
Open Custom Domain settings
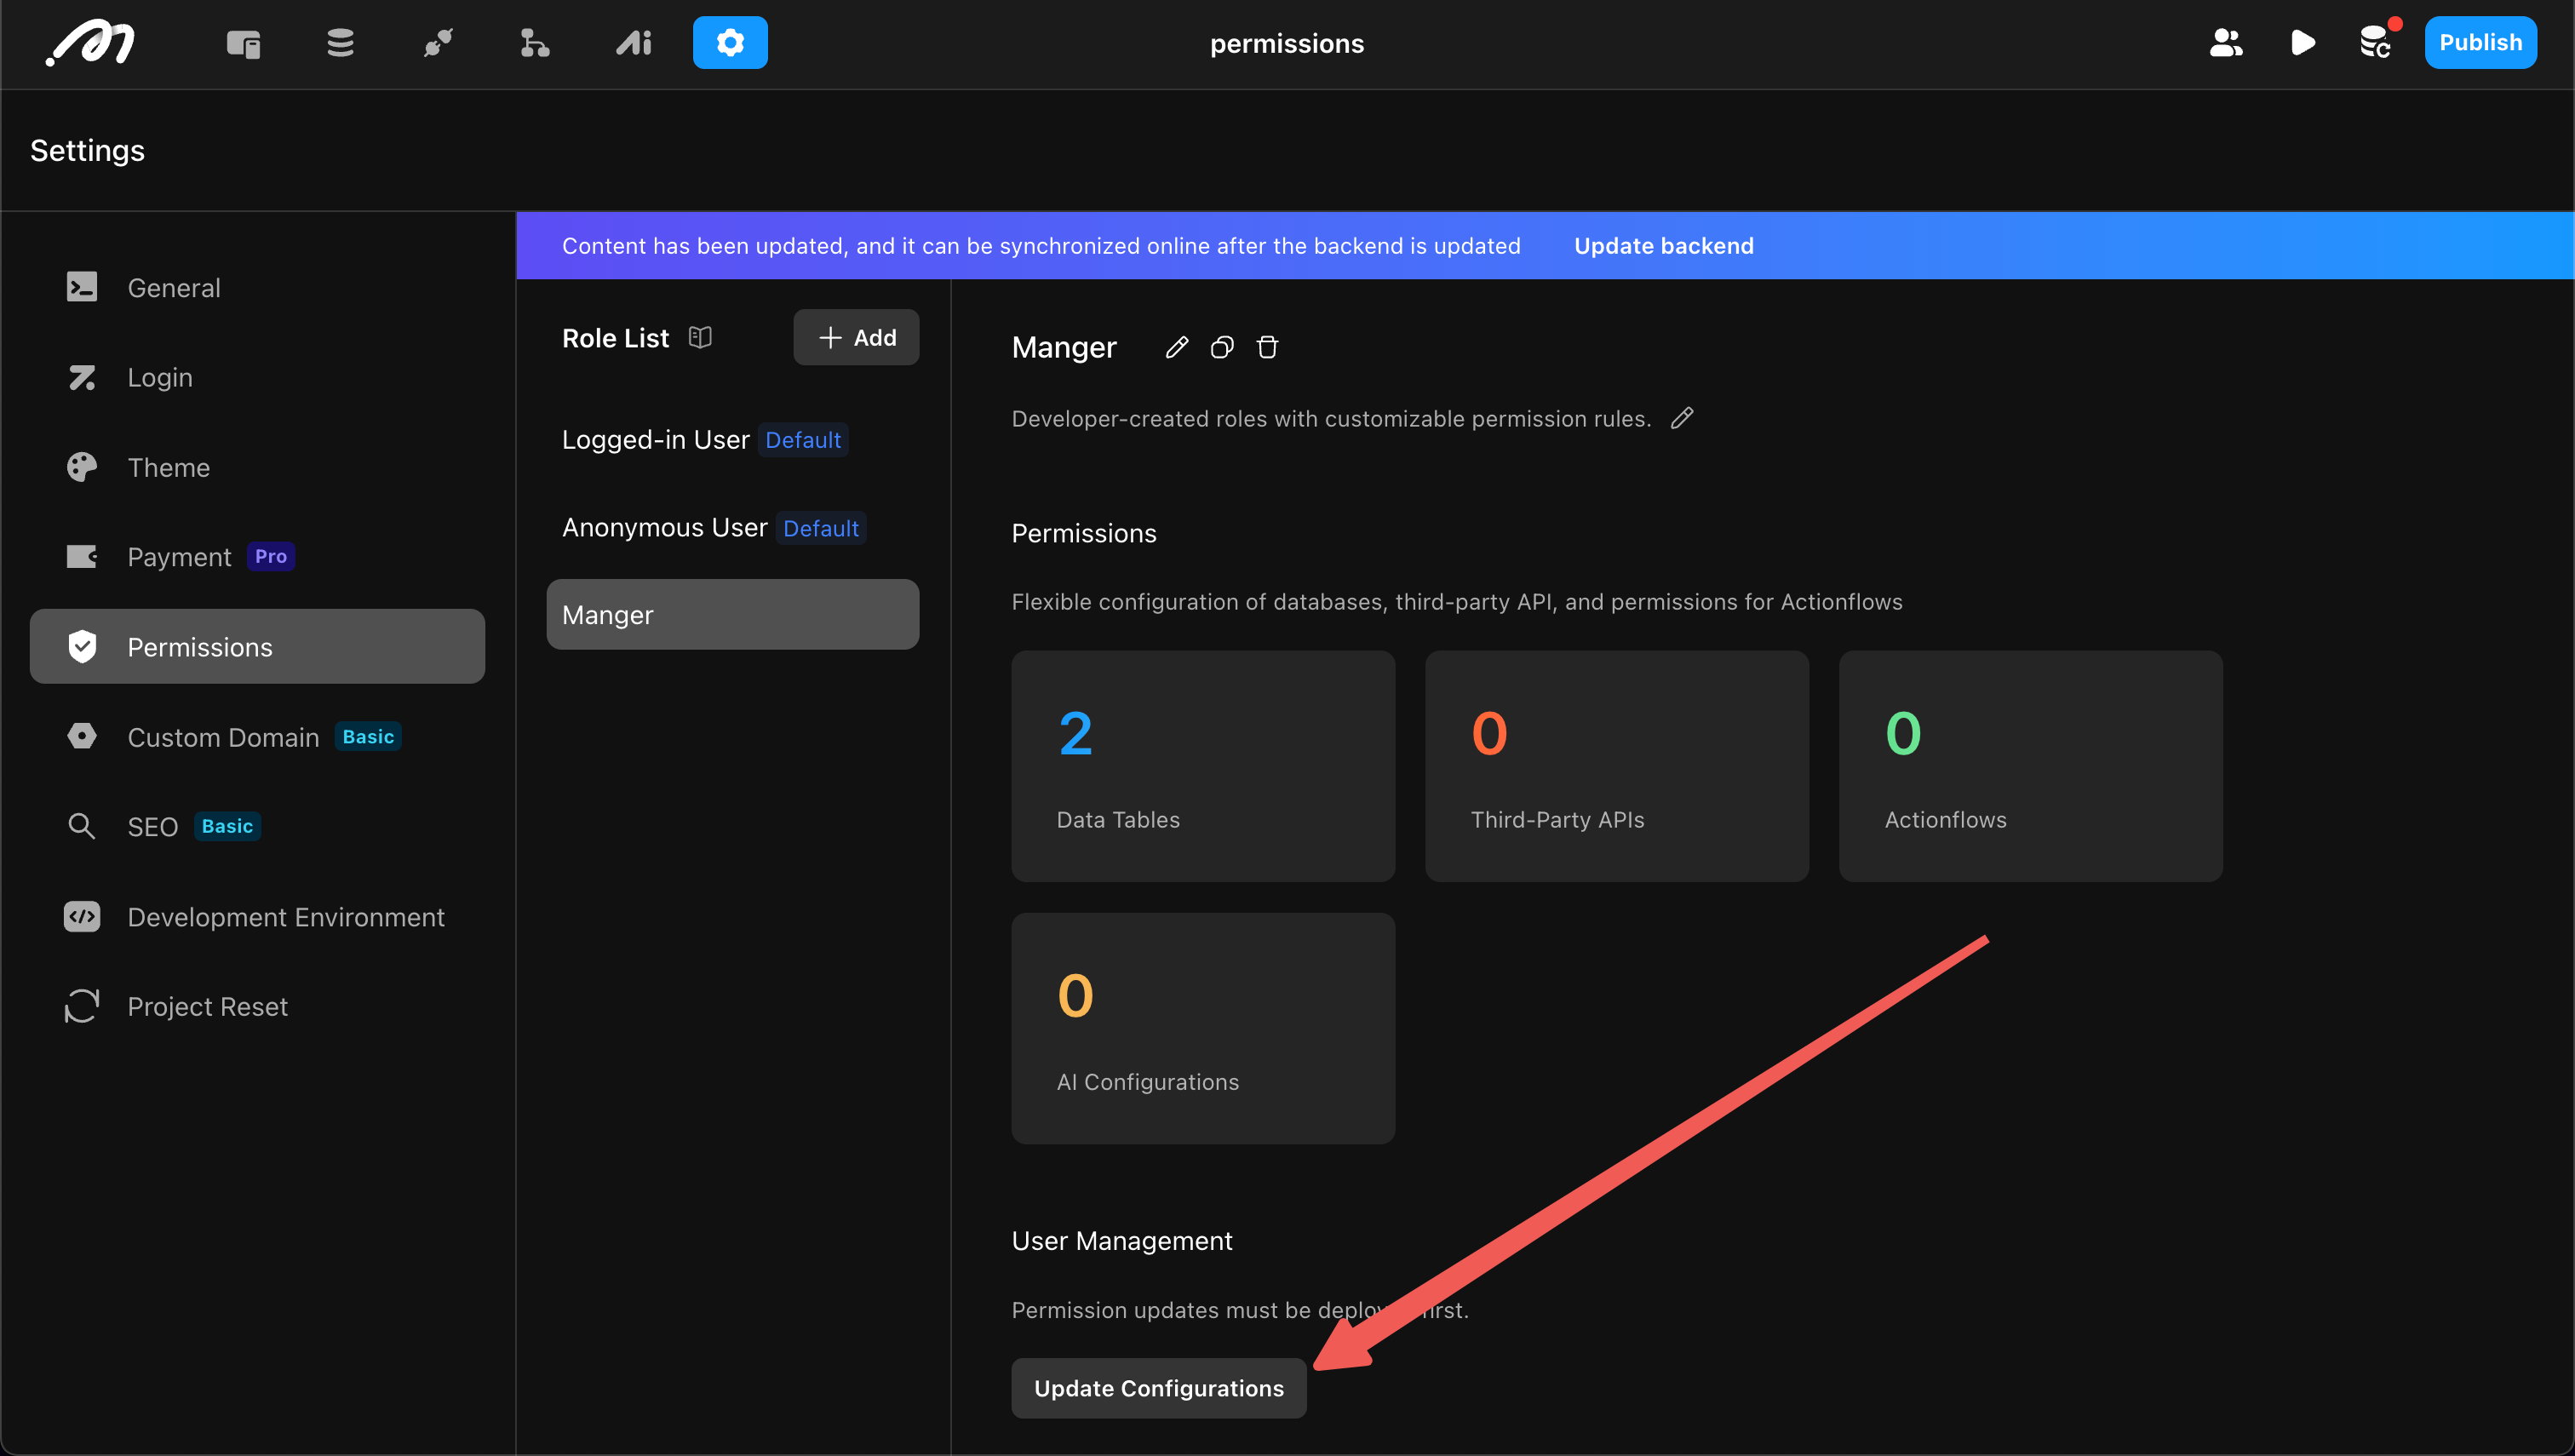click(x=257, y=737)
